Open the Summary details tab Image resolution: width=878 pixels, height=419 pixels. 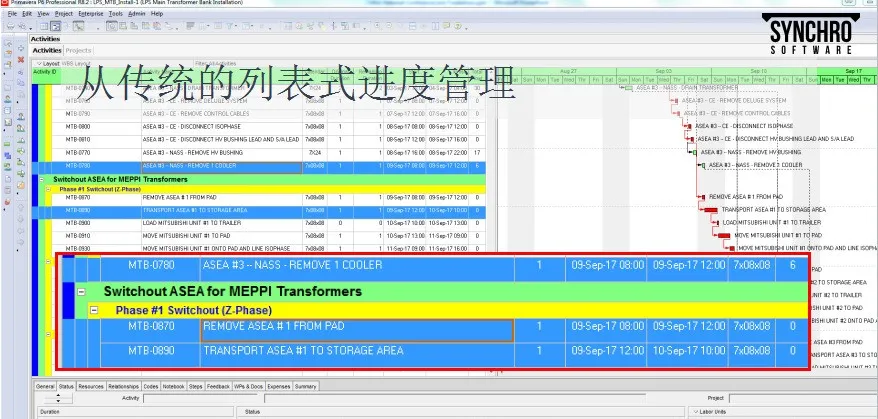(x=305, y=387)
